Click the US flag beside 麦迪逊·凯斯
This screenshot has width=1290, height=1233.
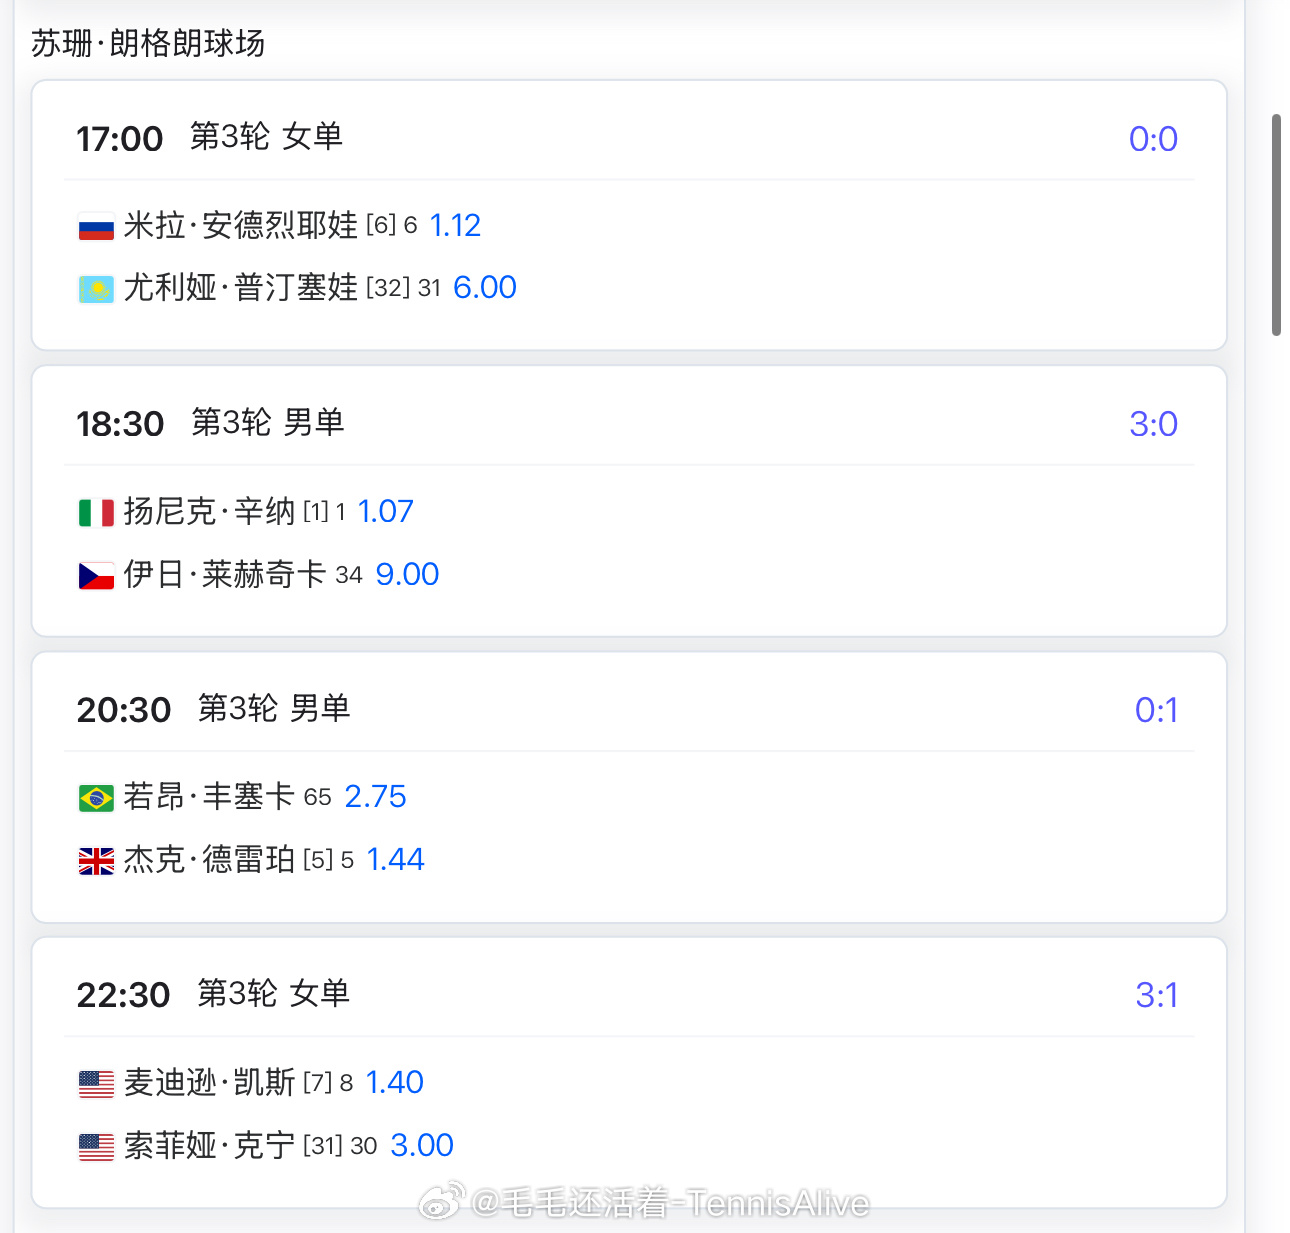click(x=96, y=1084)
